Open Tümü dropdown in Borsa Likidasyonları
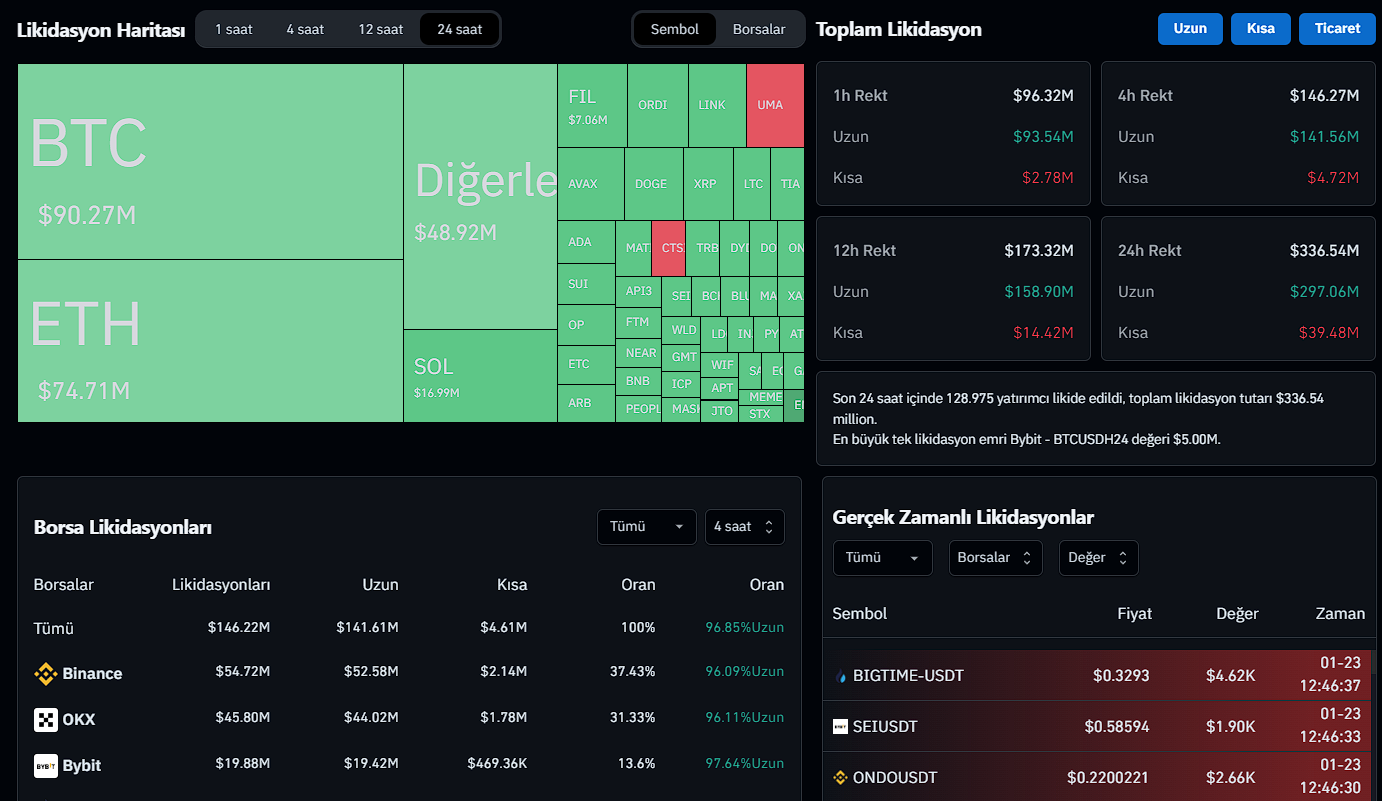Viewport: 1382px width, 801px height. point(646,527)
